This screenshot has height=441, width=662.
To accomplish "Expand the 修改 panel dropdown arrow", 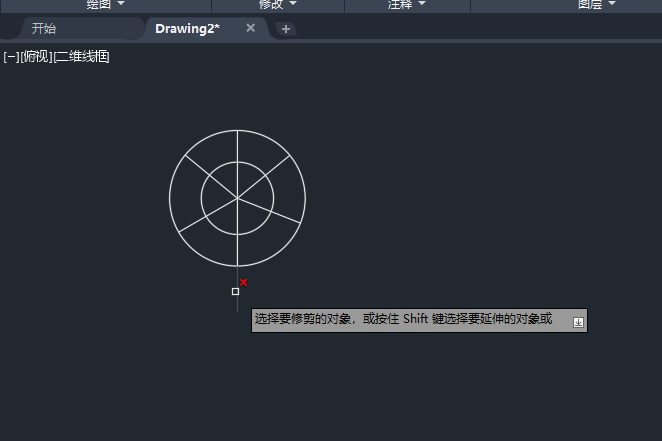I will pyautogui.click(x=293, y=3).
